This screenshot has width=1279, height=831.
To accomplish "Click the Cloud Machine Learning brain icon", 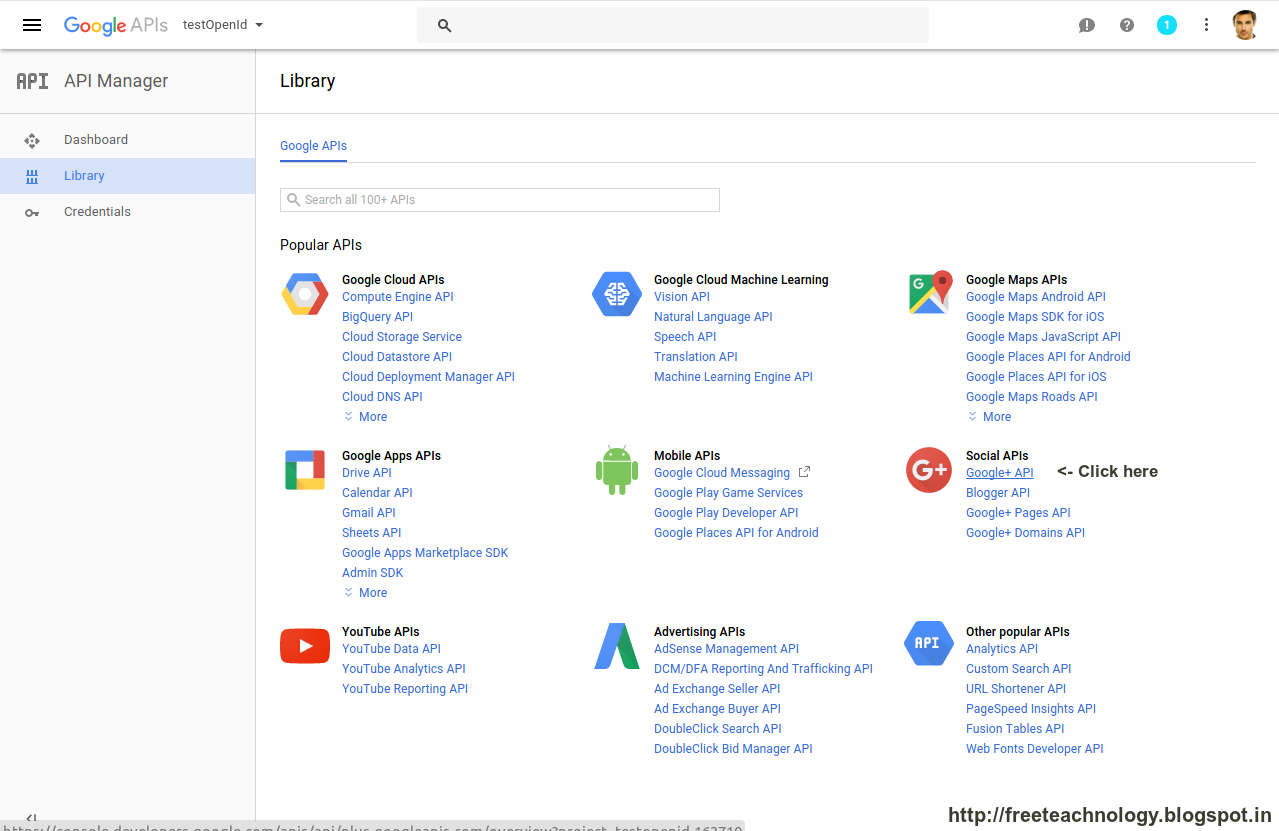I will [617, 294].
